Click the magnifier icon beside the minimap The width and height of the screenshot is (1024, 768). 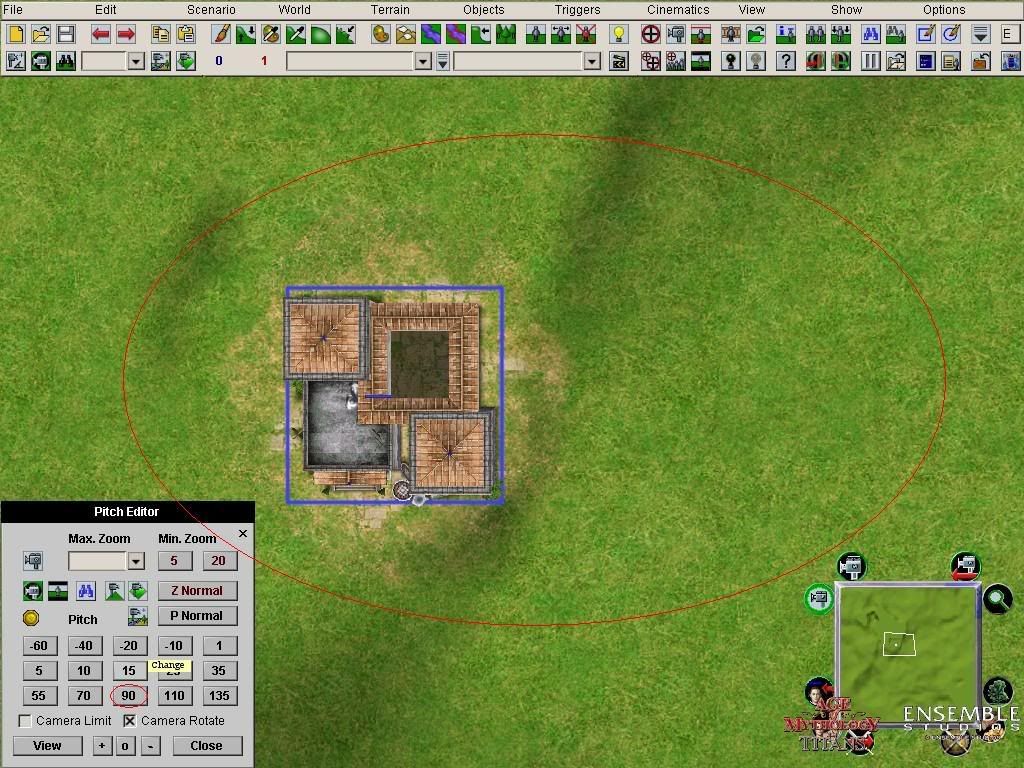pos(996,599)
